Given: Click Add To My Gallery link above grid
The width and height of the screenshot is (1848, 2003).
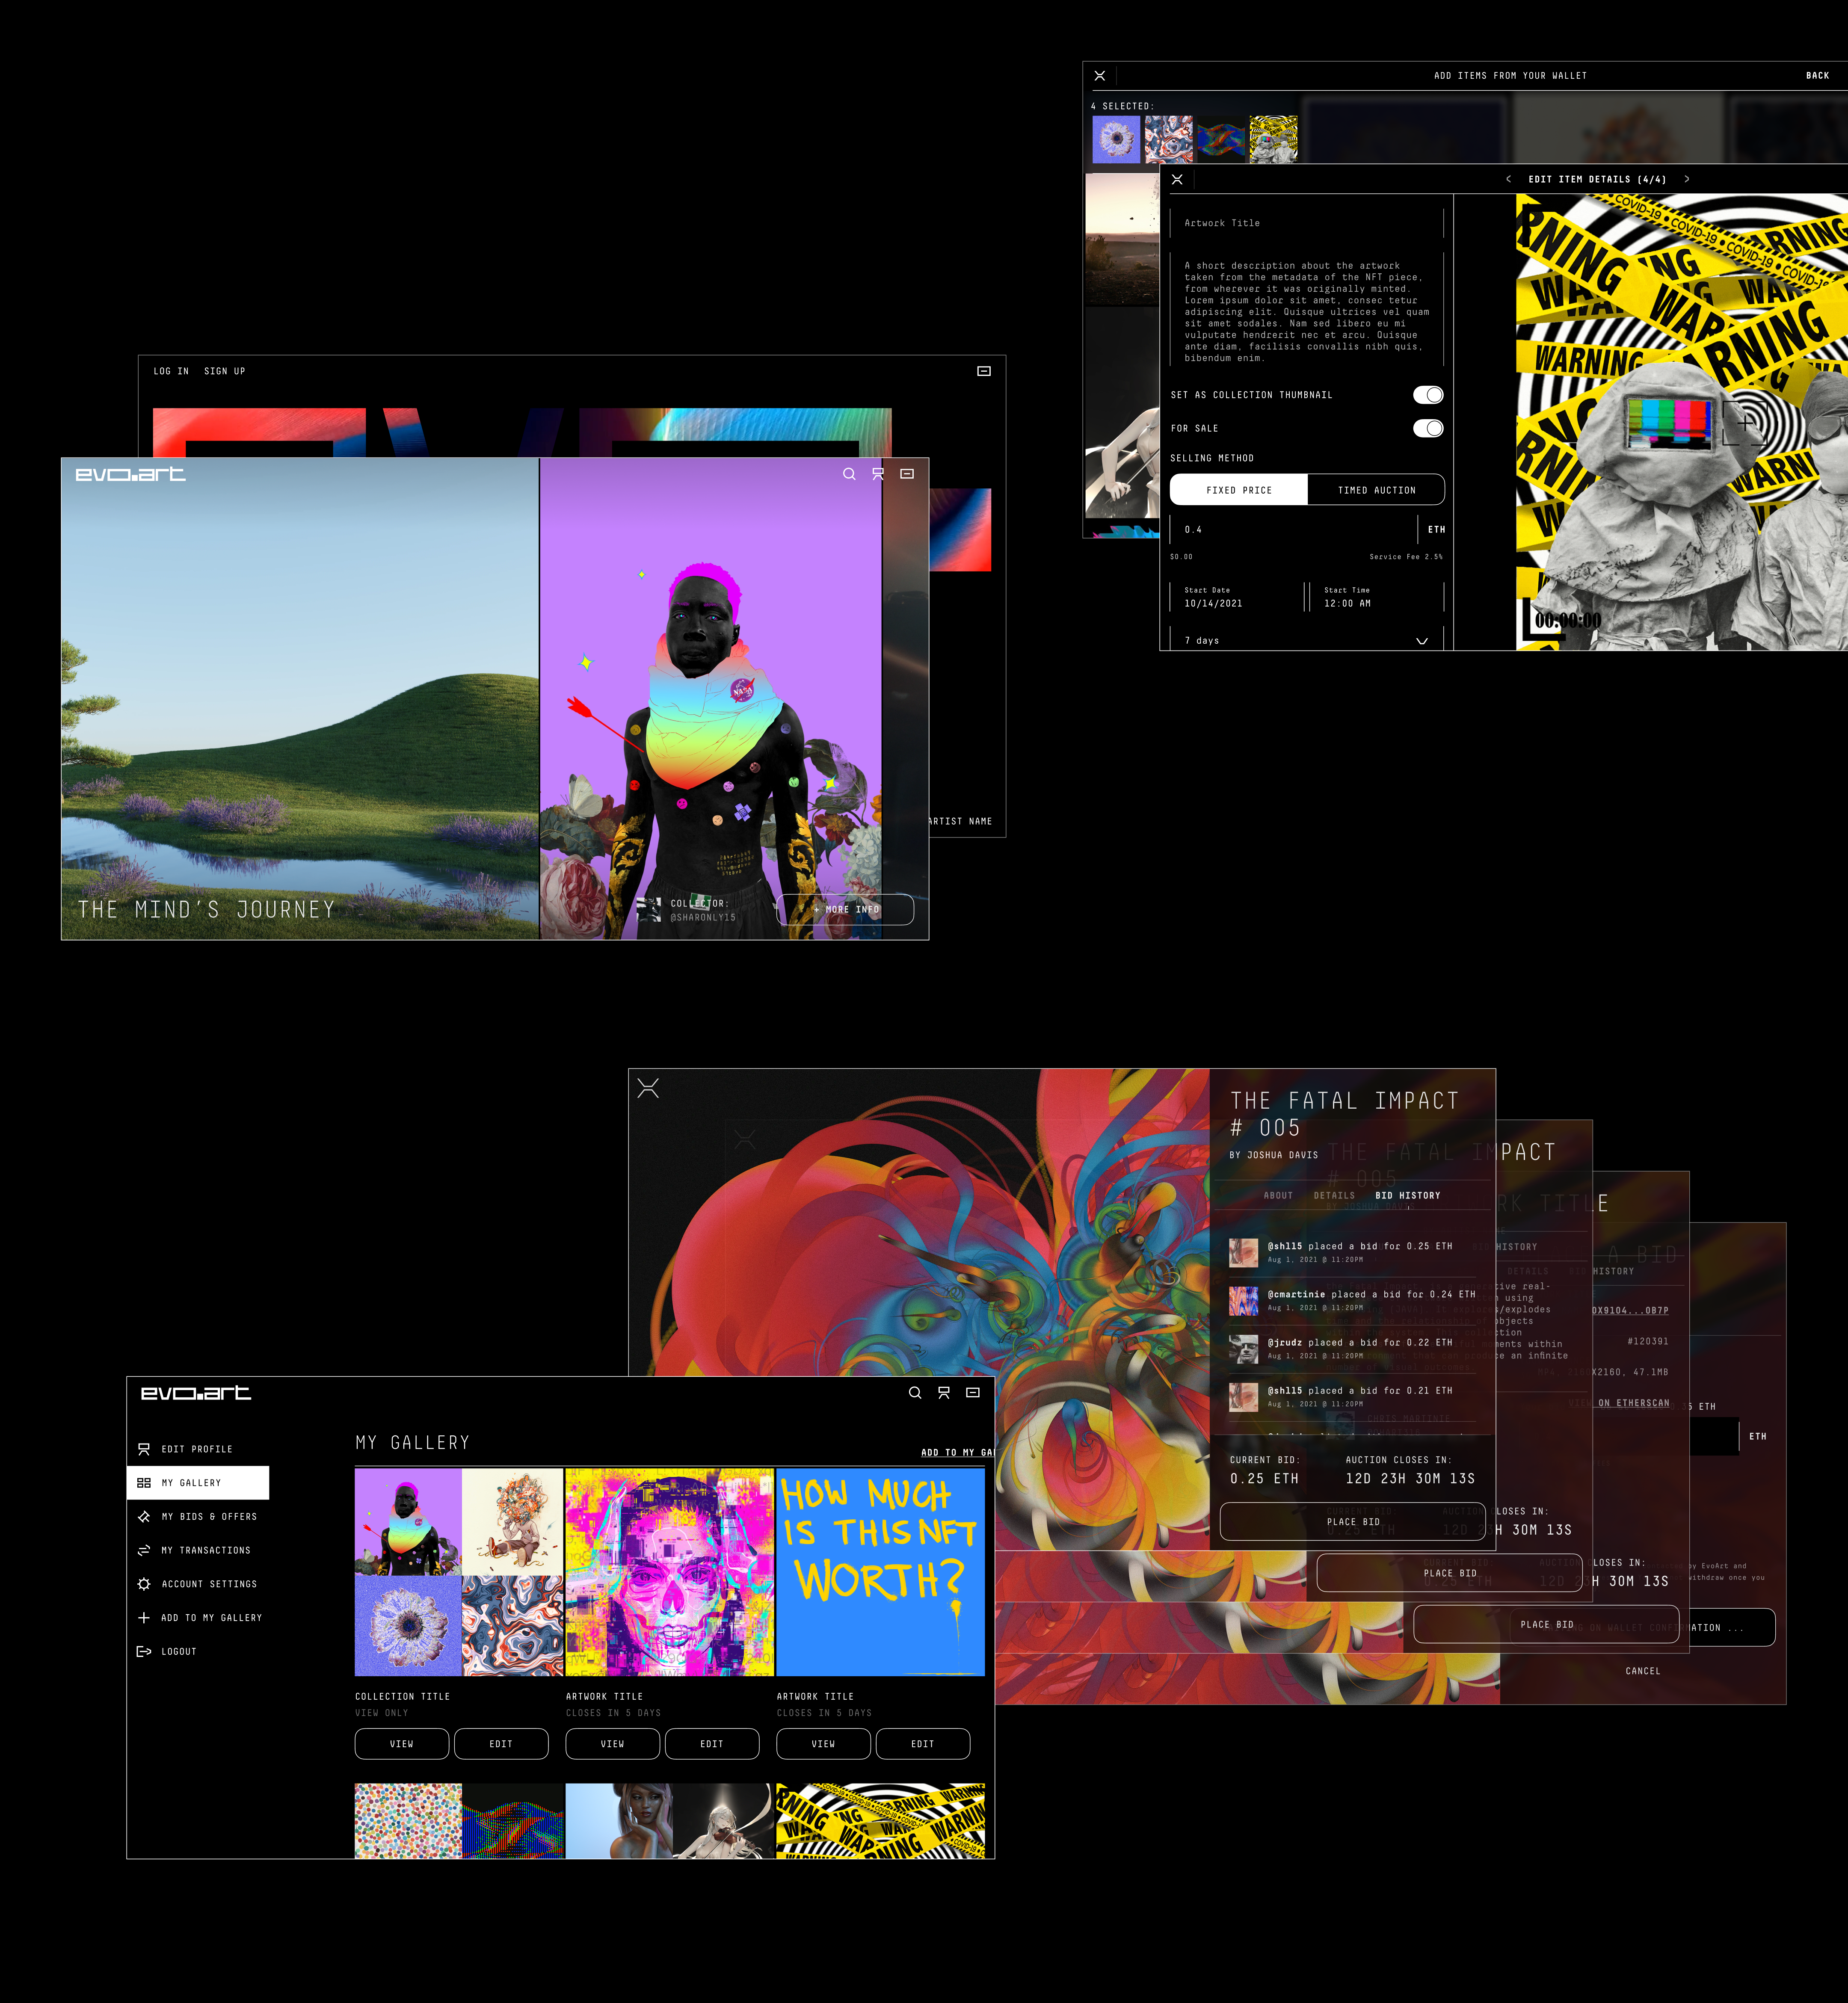Looking at the screenshot, I should (x=957, y=1452).
